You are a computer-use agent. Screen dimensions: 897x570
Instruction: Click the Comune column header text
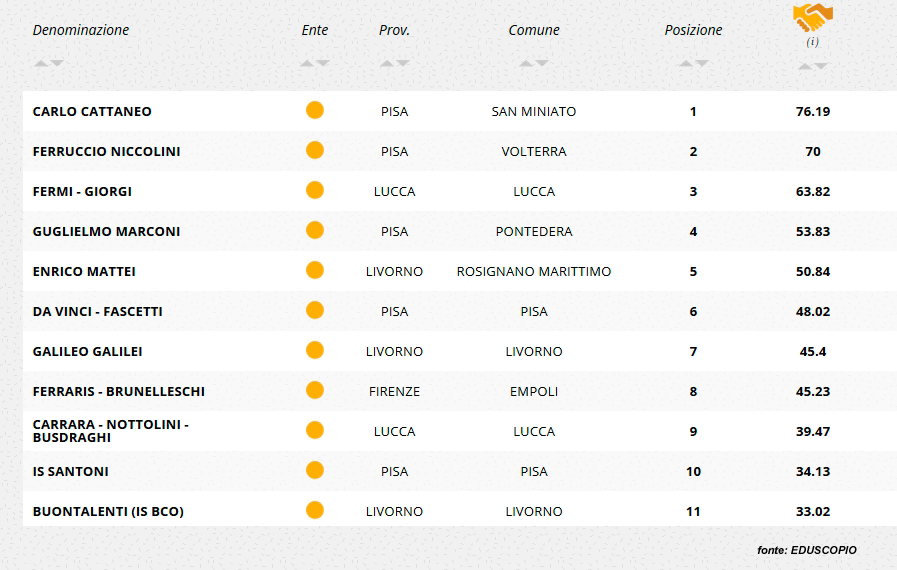(x=534, y=30)
